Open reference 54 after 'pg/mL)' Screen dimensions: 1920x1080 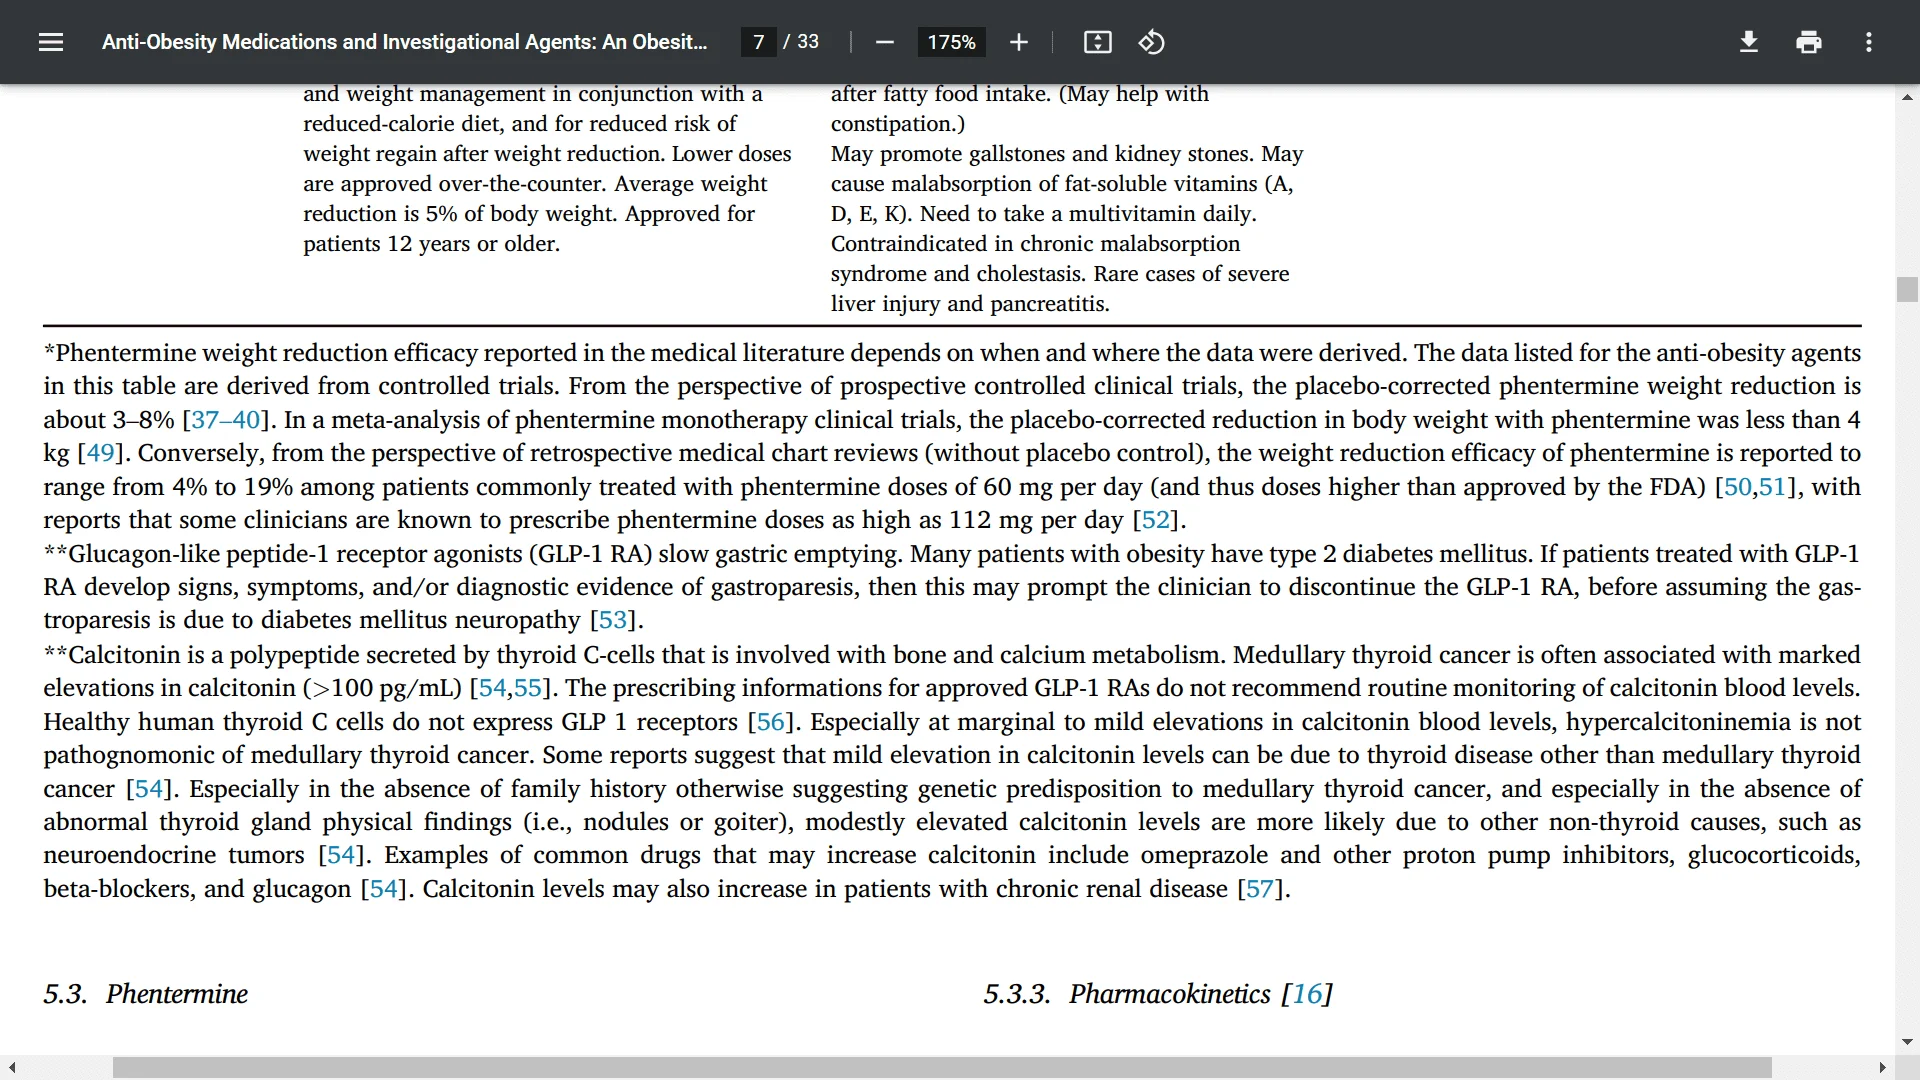coord(492,688)
